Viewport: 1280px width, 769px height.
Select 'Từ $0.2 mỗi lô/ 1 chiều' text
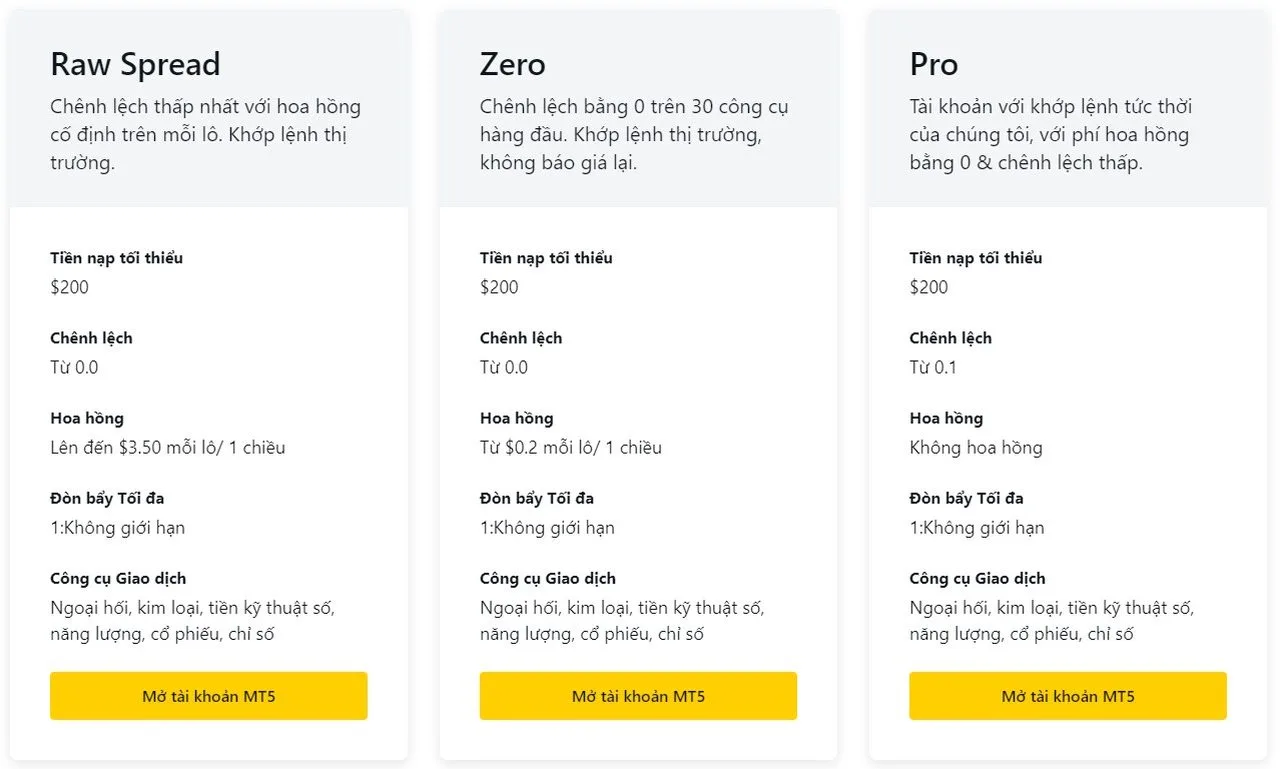pyautogui.click(x=570, y=447)
